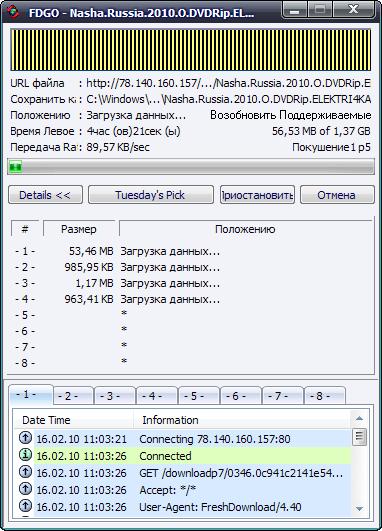The width and height of the screenshot is (382, 531).
Task: Click the Положению column header
Action: point(246,229)
